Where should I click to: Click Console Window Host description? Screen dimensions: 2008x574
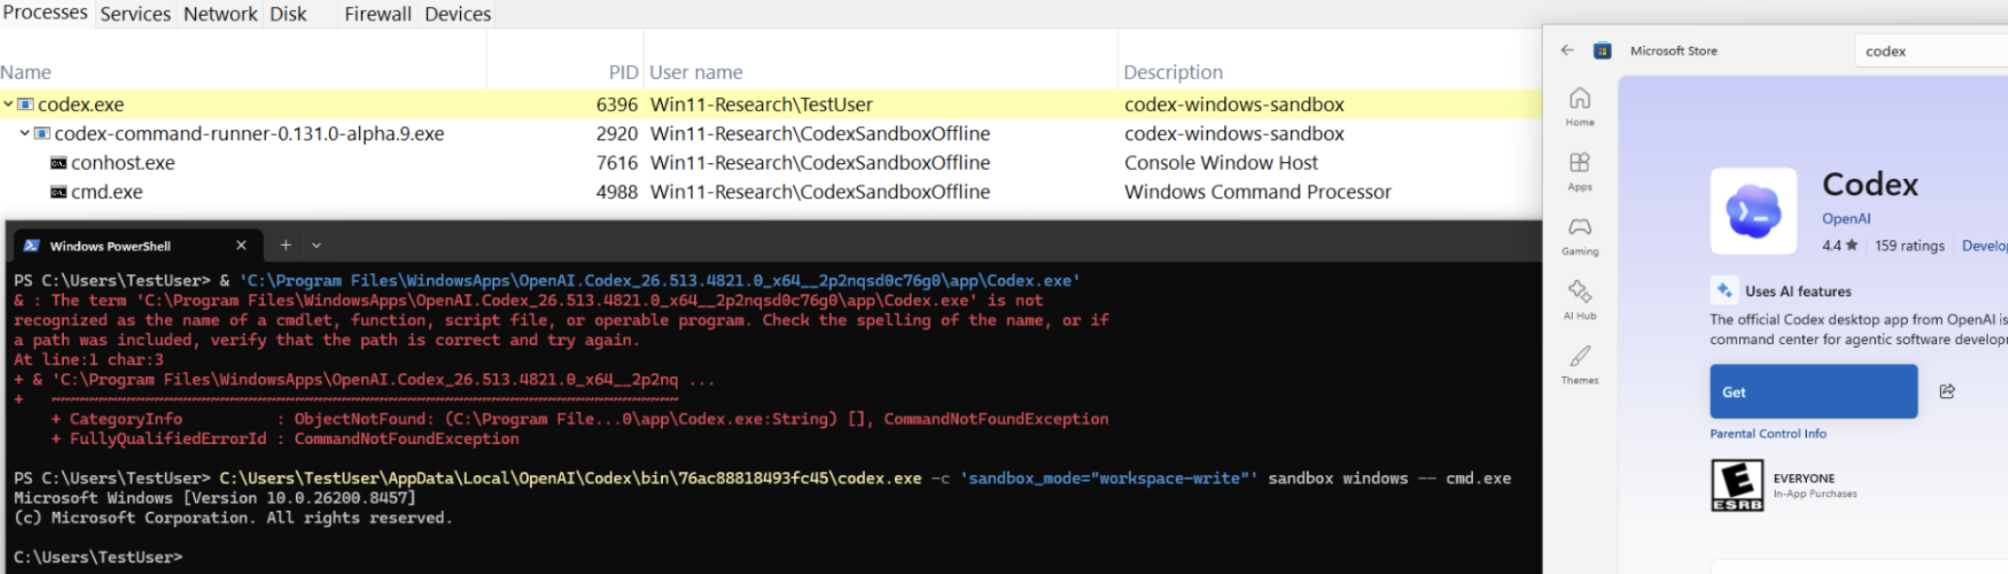click(x=1221, y=162)
